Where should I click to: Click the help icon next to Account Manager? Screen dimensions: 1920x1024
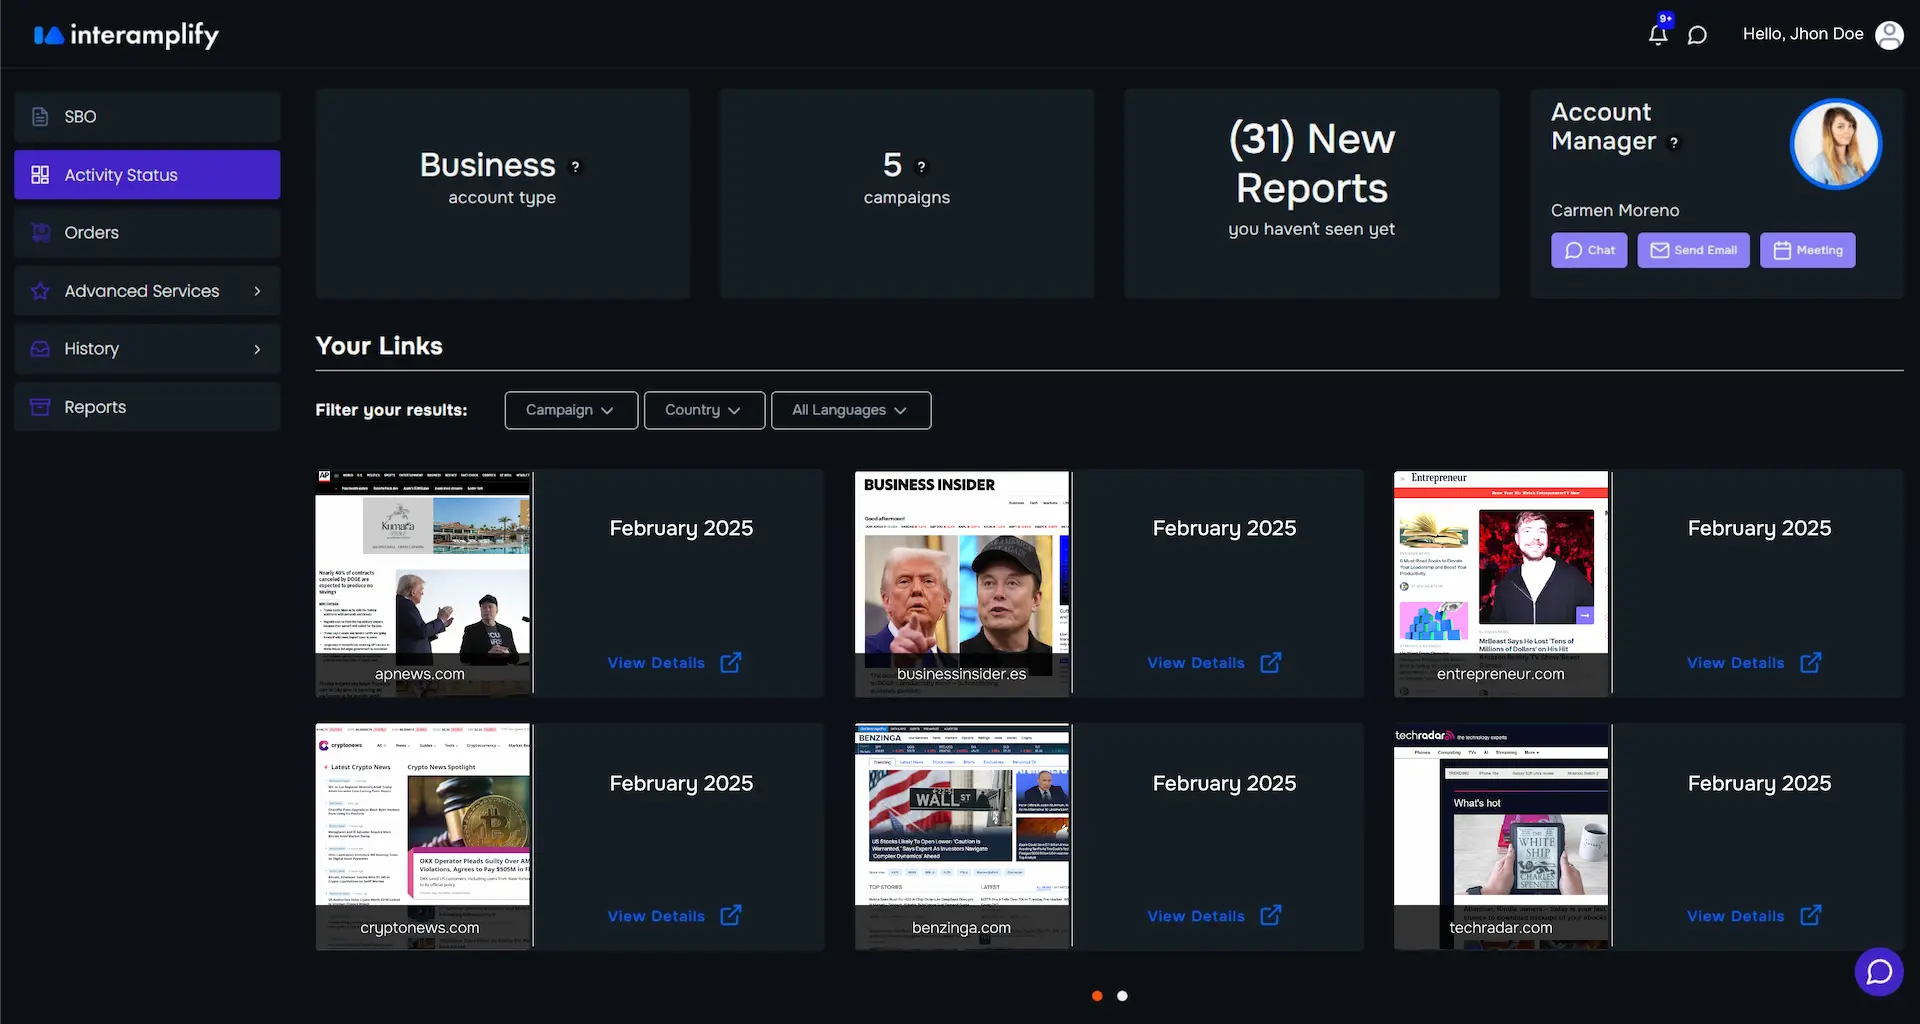tap(1674, 143)
